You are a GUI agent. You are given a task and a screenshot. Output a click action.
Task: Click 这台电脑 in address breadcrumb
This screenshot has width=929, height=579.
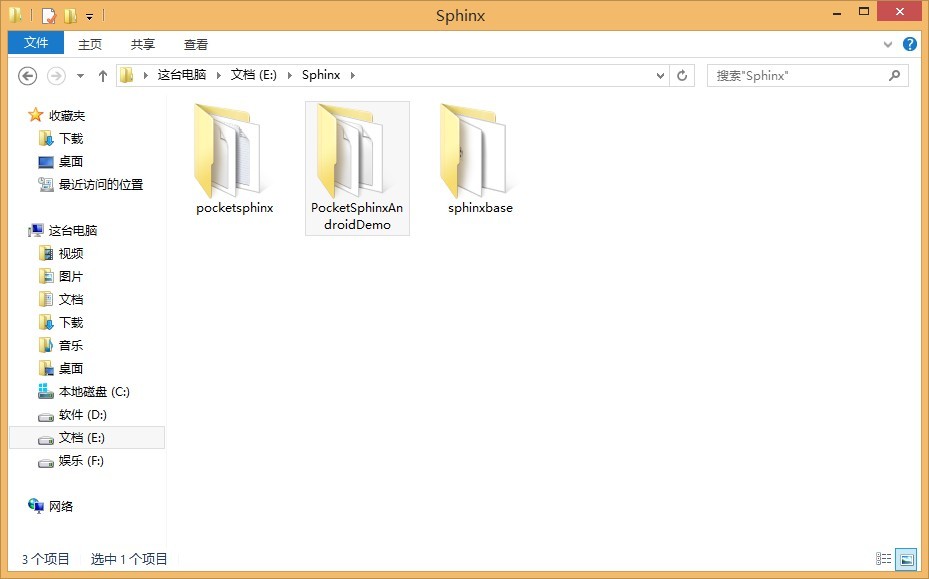point(182,75)
